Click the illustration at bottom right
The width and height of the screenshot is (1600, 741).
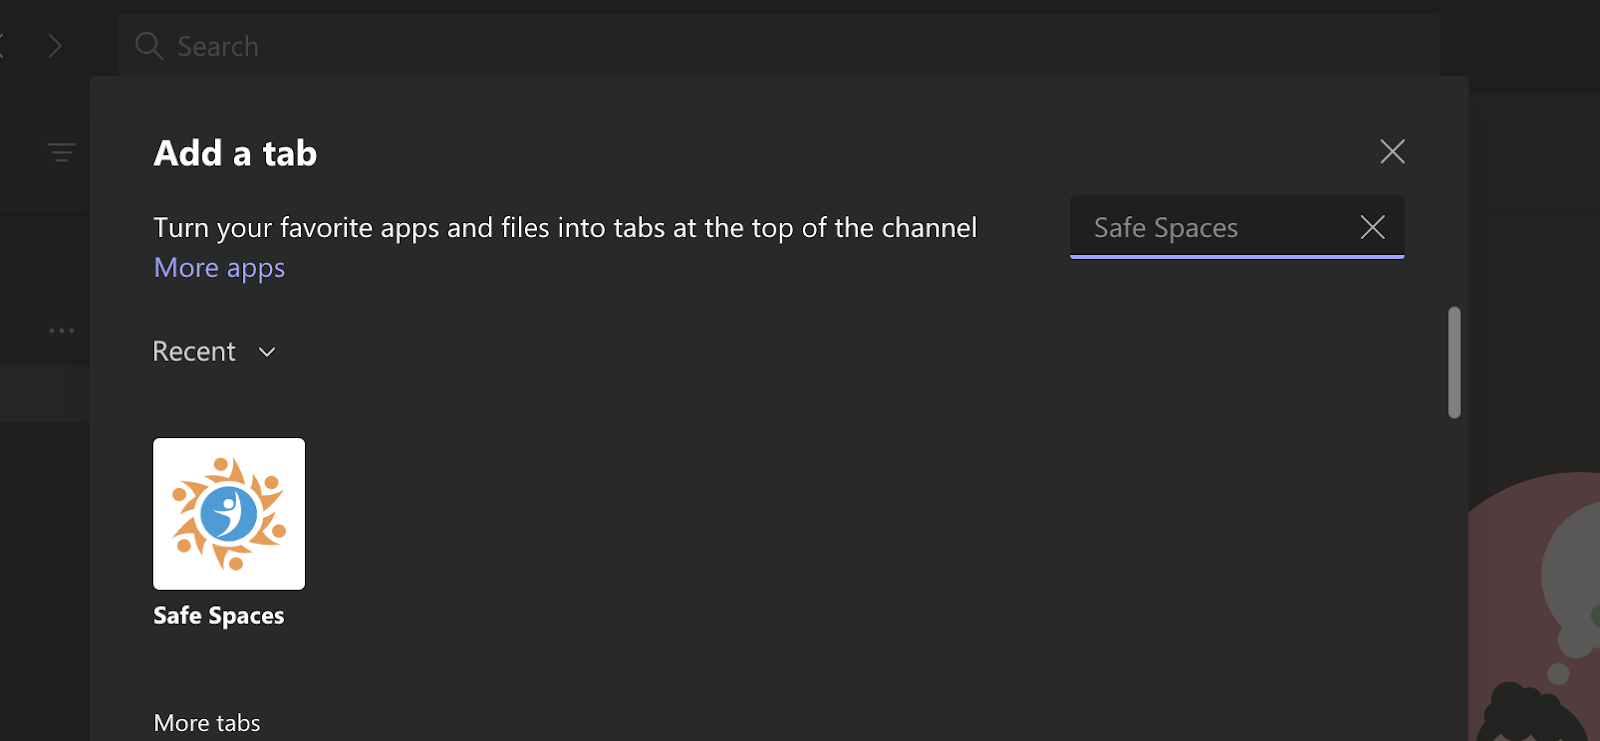1540,620
